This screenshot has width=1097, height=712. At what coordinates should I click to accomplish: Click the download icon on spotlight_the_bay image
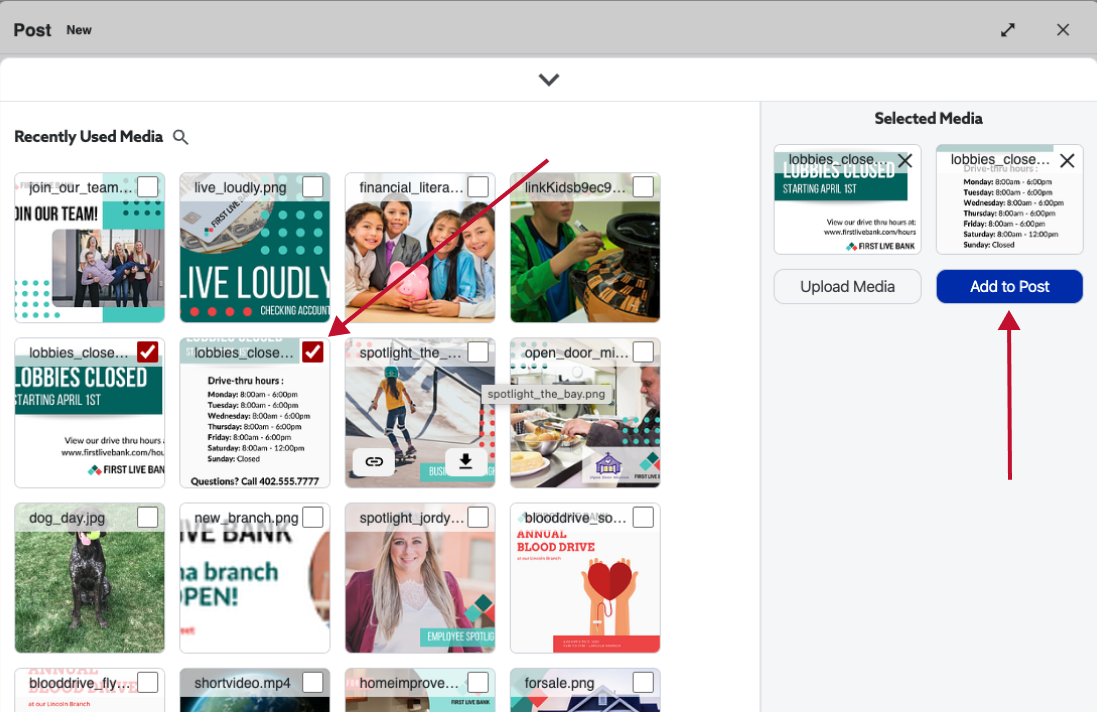(466, 461)
